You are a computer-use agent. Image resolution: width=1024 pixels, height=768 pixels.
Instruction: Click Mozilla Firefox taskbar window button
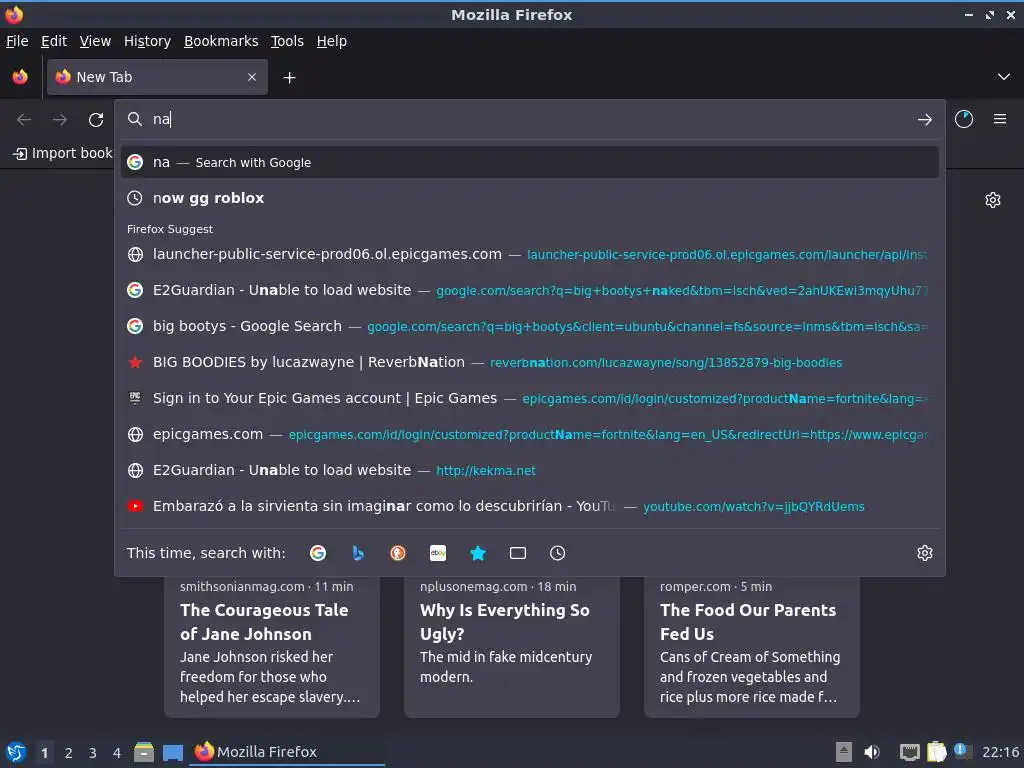[x=287, y=752]
